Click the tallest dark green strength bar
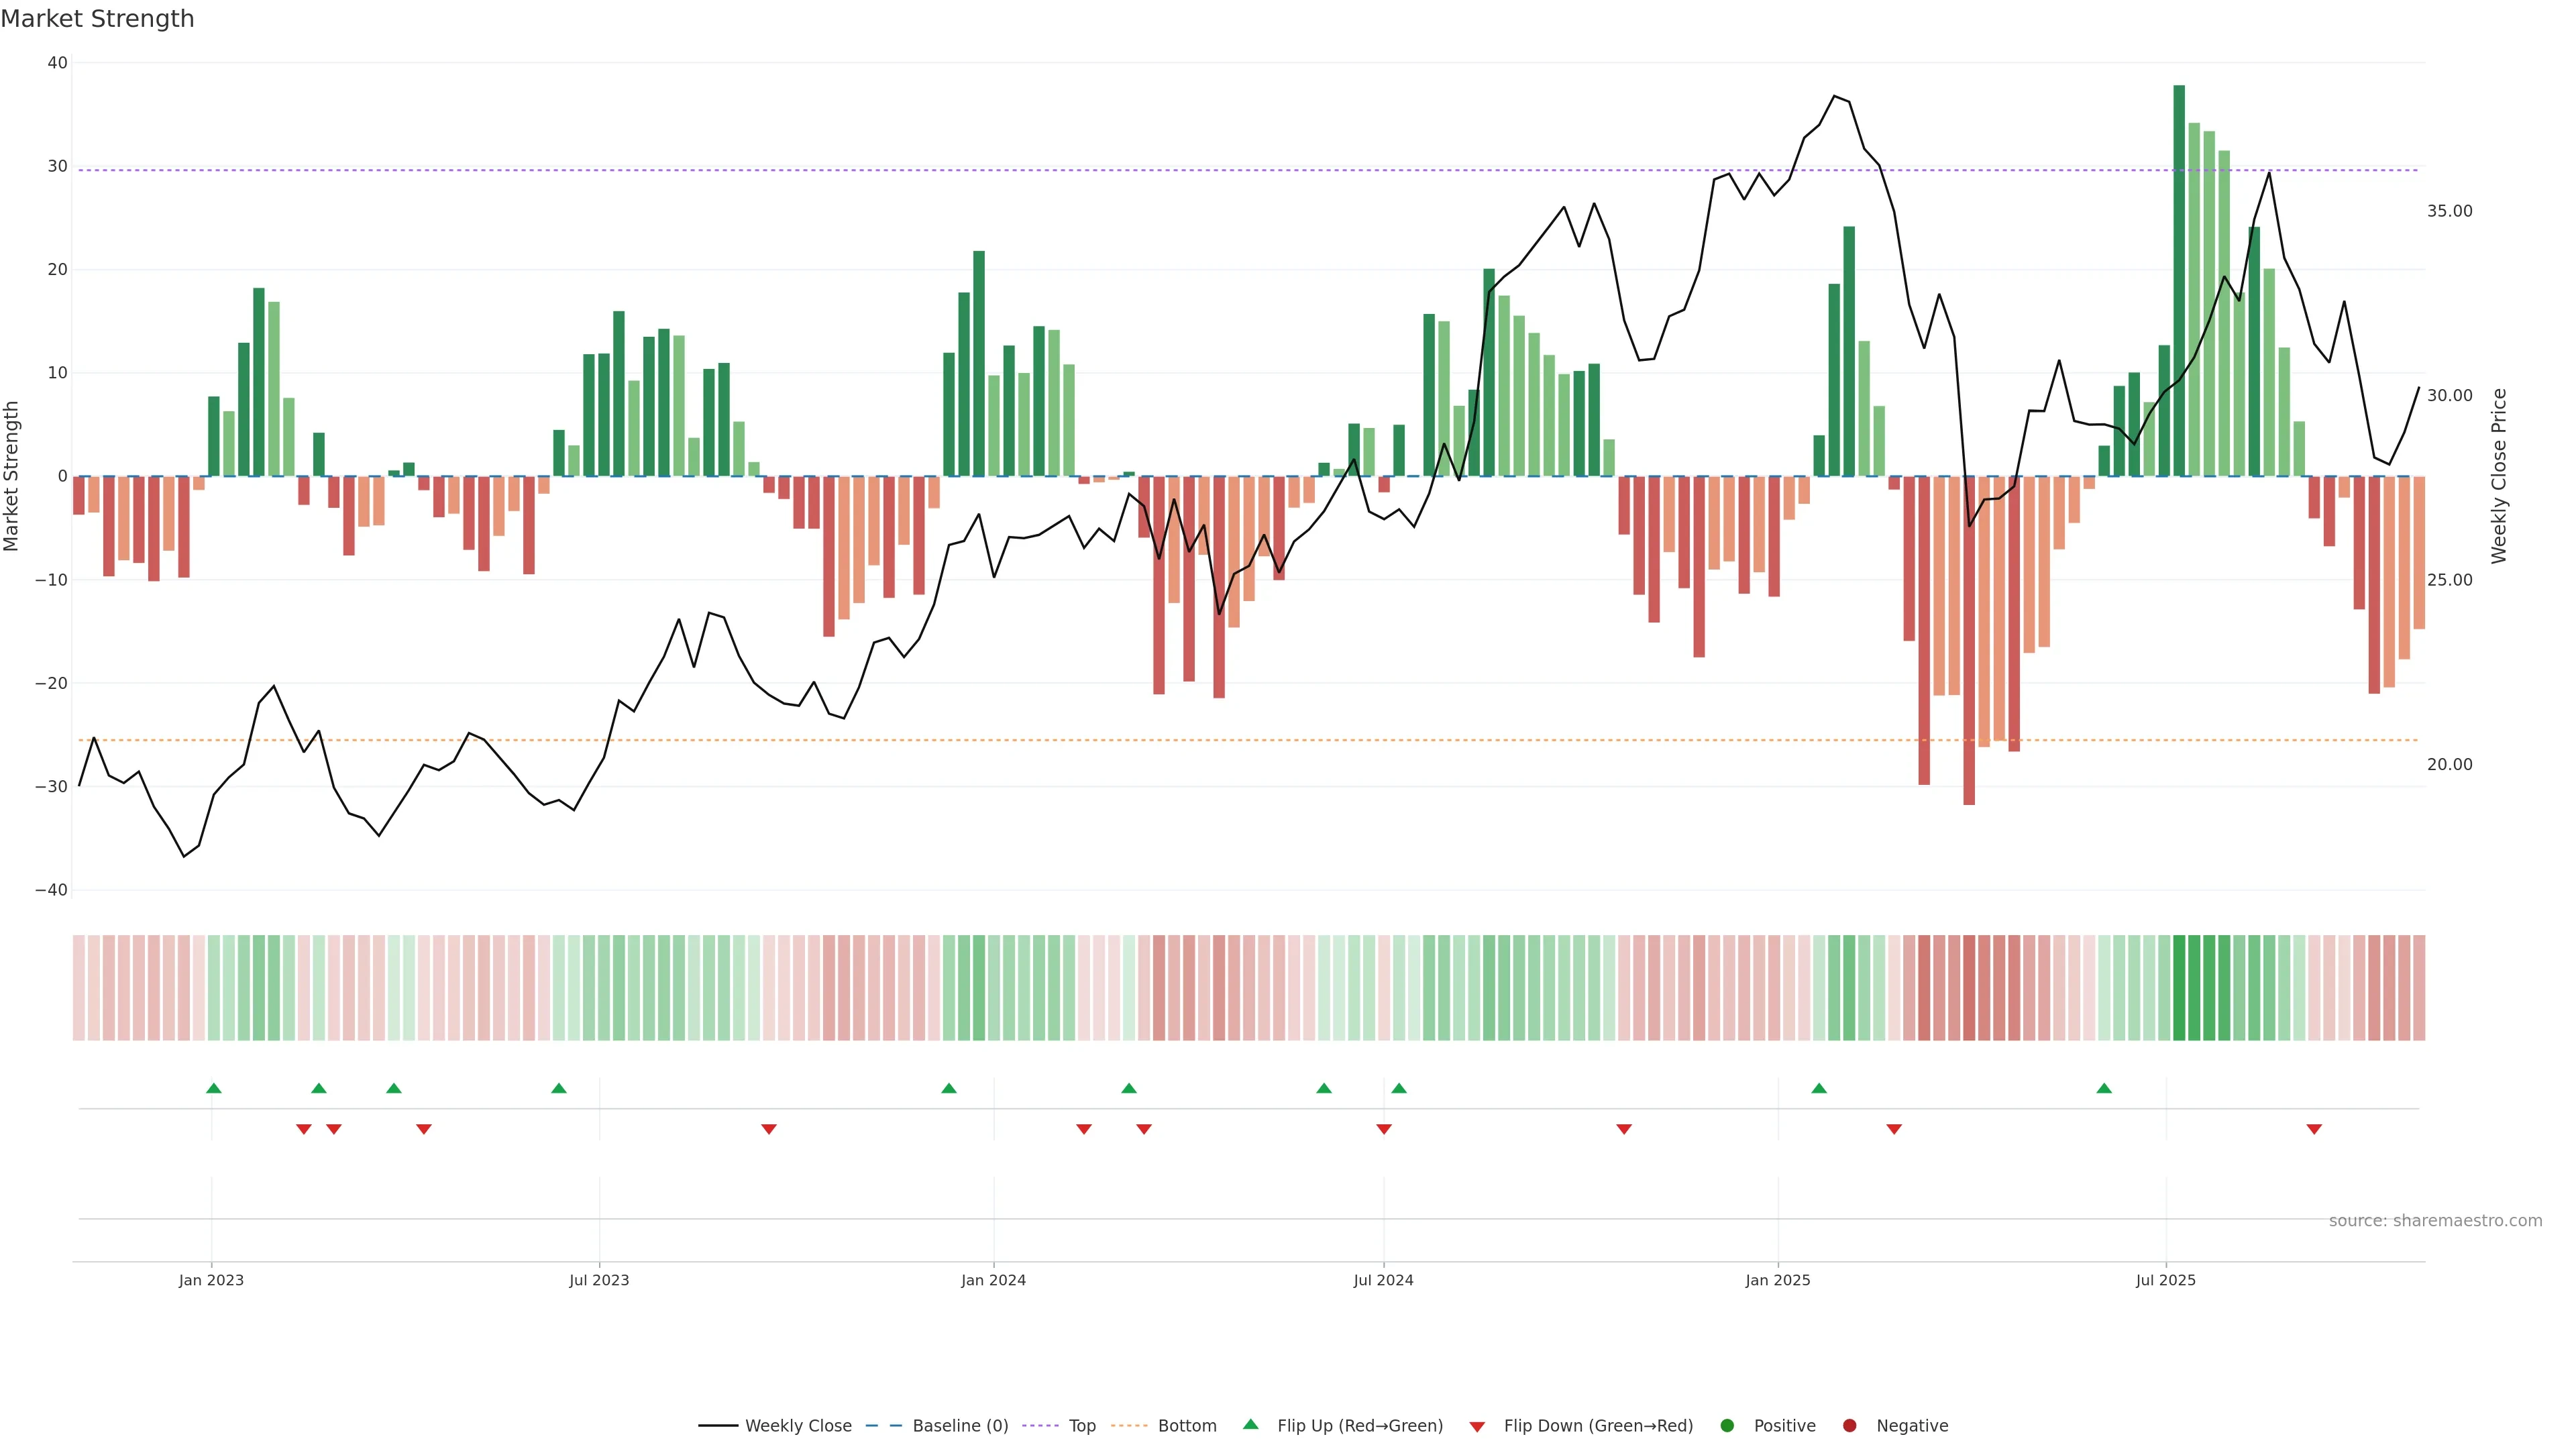The width and height of the screenshot is (2576, 1449). [x=2179, y=280]
